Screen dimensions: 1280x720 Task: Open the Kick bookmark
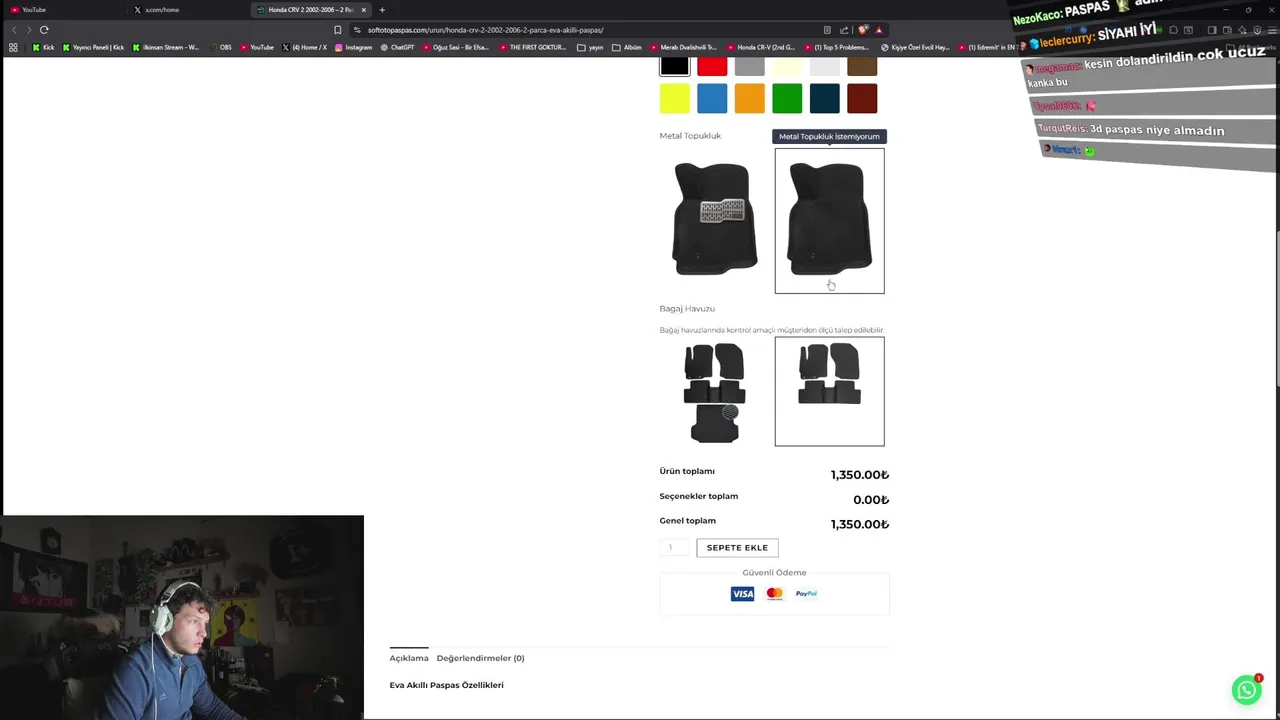[43, 47]
